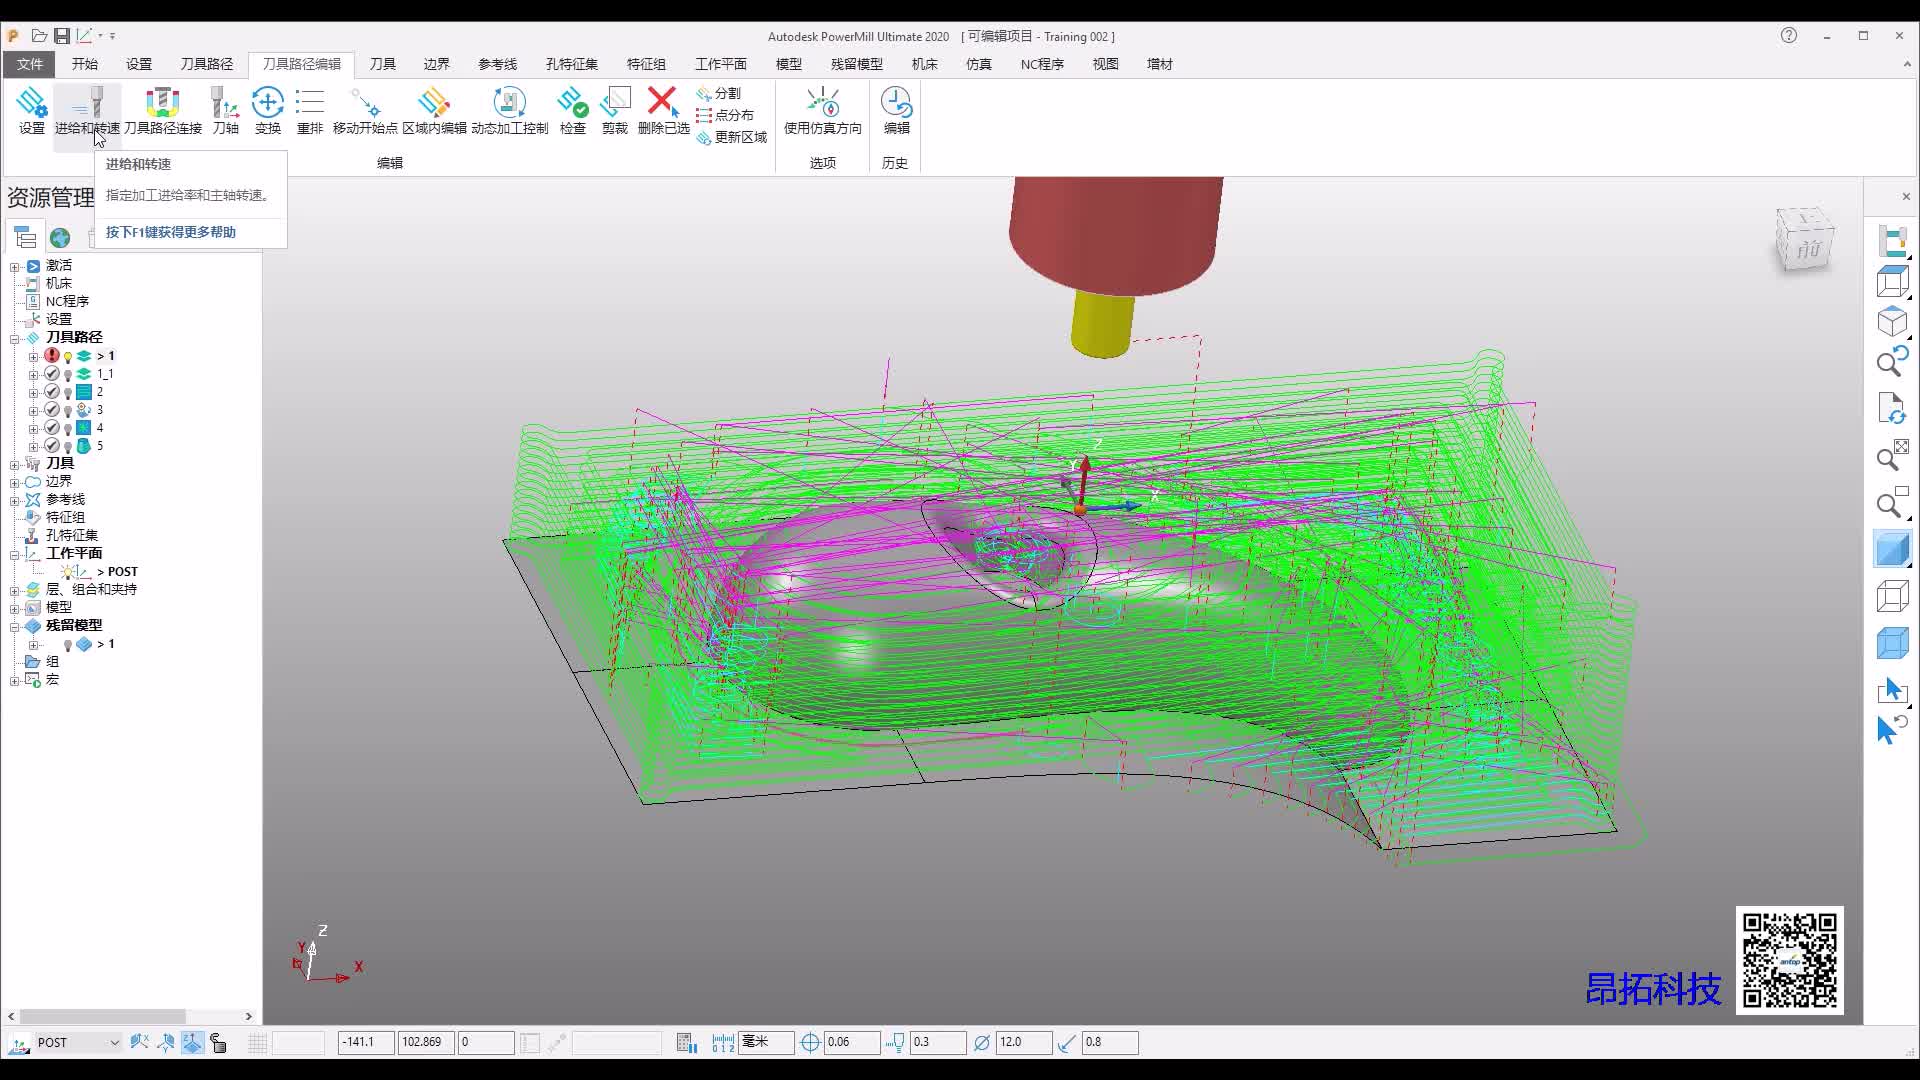Click the ISO view cube icon in right toolbar
1920x1080 pixels.
(x=1892, y=322)
